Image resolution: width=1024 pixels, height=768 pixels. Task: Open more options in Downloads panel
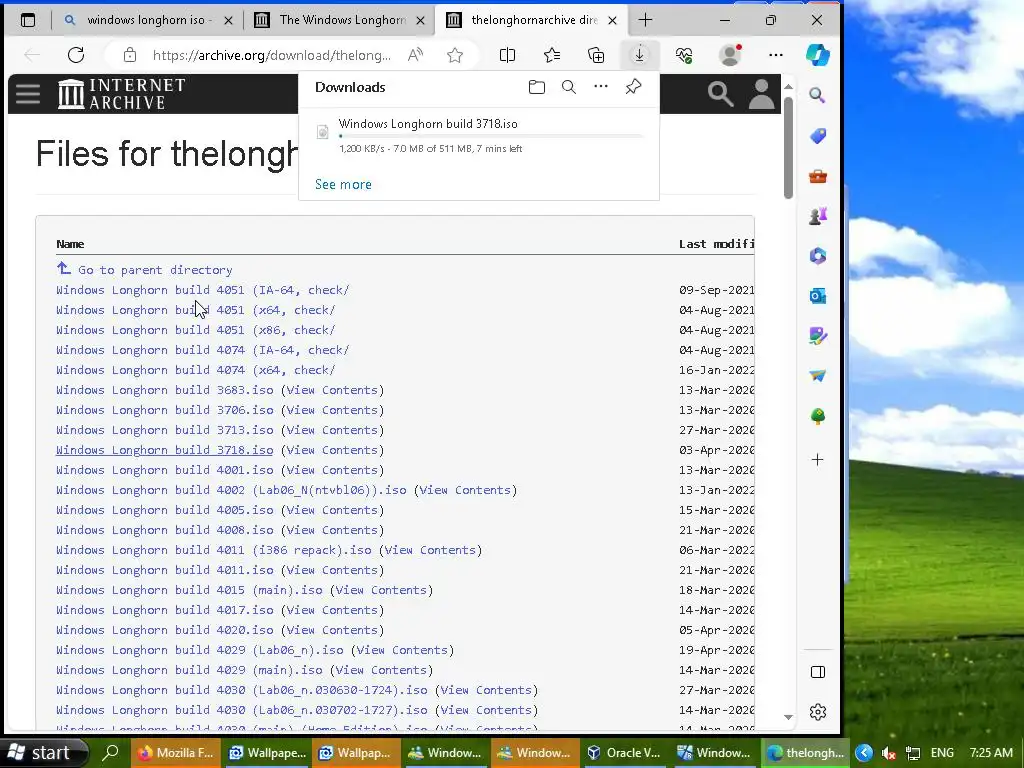(x=601, y=86)
